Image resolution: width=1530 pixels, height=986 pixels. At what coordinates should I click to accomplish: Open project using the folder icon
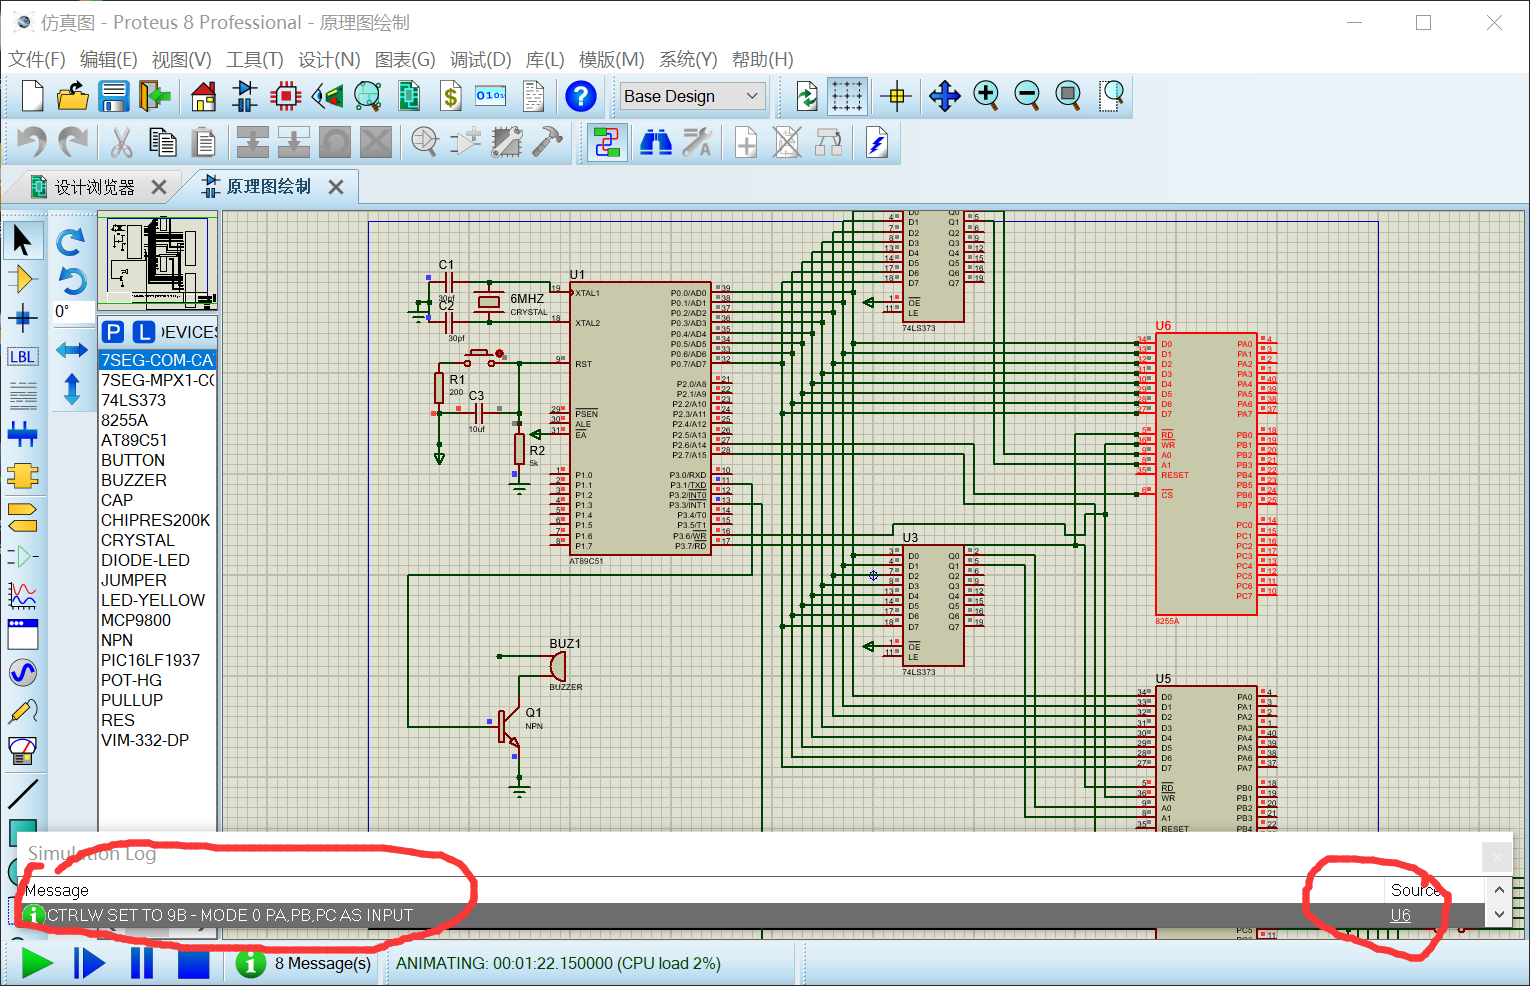click(x=73, y=96)
